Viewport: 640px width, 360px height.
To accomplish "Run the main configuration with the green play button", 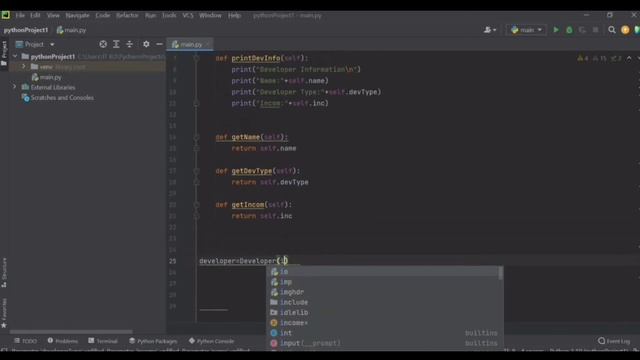I will 556,30.
